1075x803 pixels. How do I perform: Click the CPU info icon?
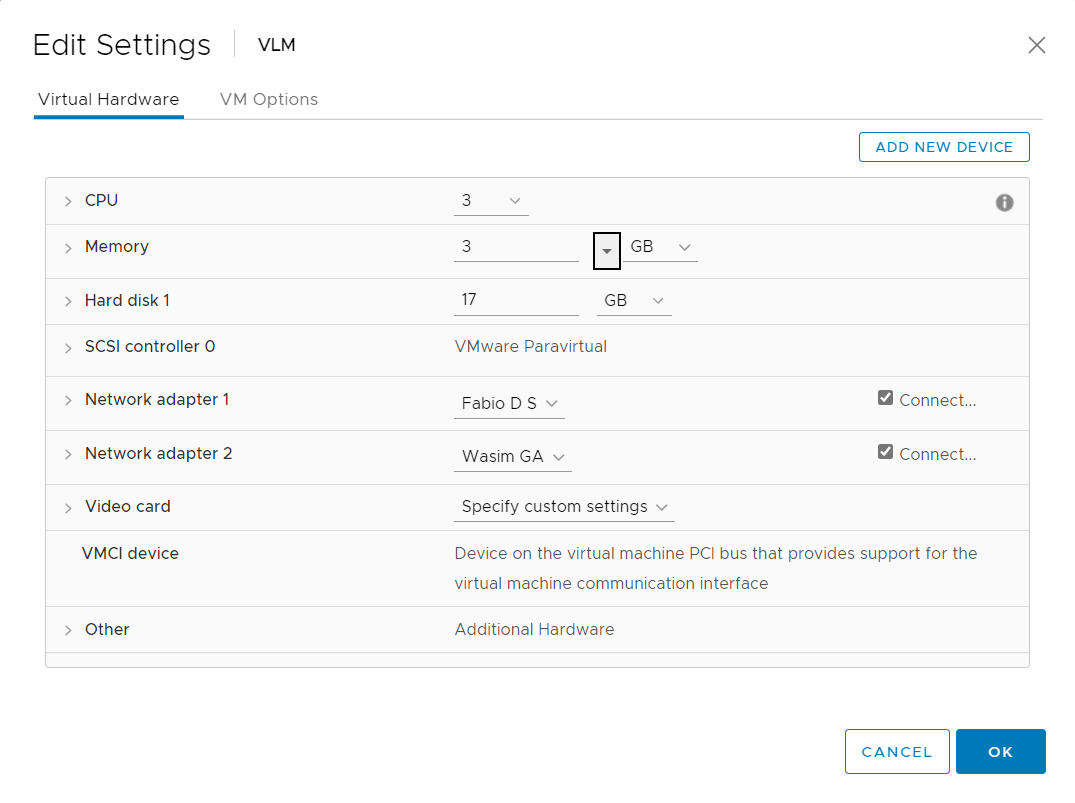(x=1004, y=202)
